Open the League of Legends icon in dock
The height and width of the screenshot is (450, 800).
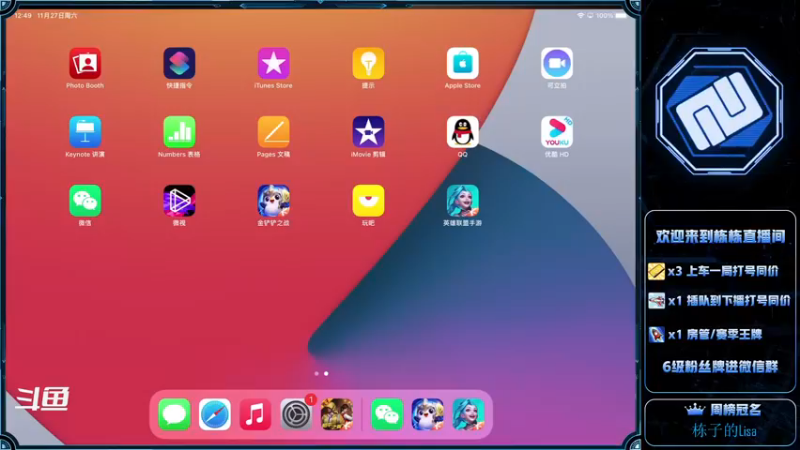tap(468, 414)
